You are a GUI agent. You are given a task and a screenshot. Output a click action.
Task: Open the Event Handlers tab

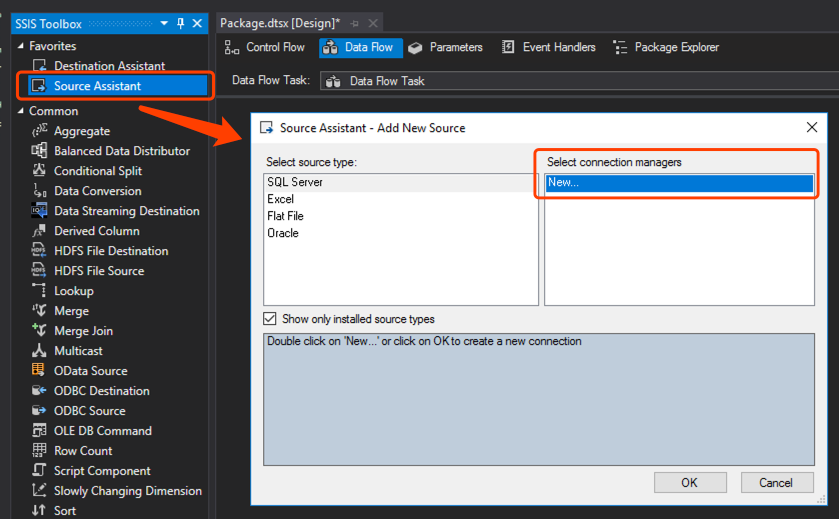(x=548, y=47)
